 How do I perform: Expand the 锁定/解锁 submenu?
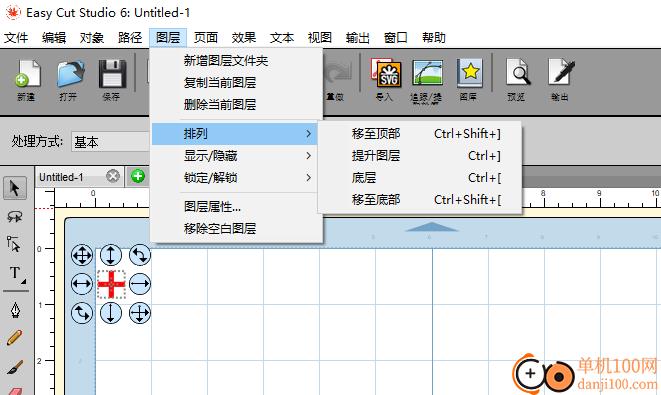click(x=234, y=177)
